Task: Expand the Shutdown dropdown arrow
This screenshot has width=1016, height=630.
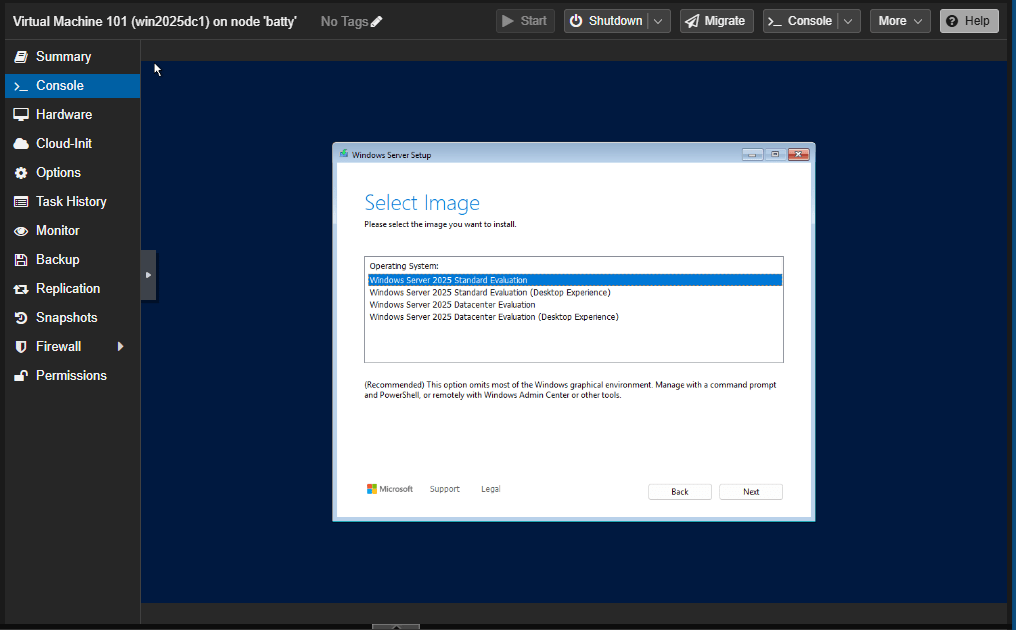Action: coord(659,21)
